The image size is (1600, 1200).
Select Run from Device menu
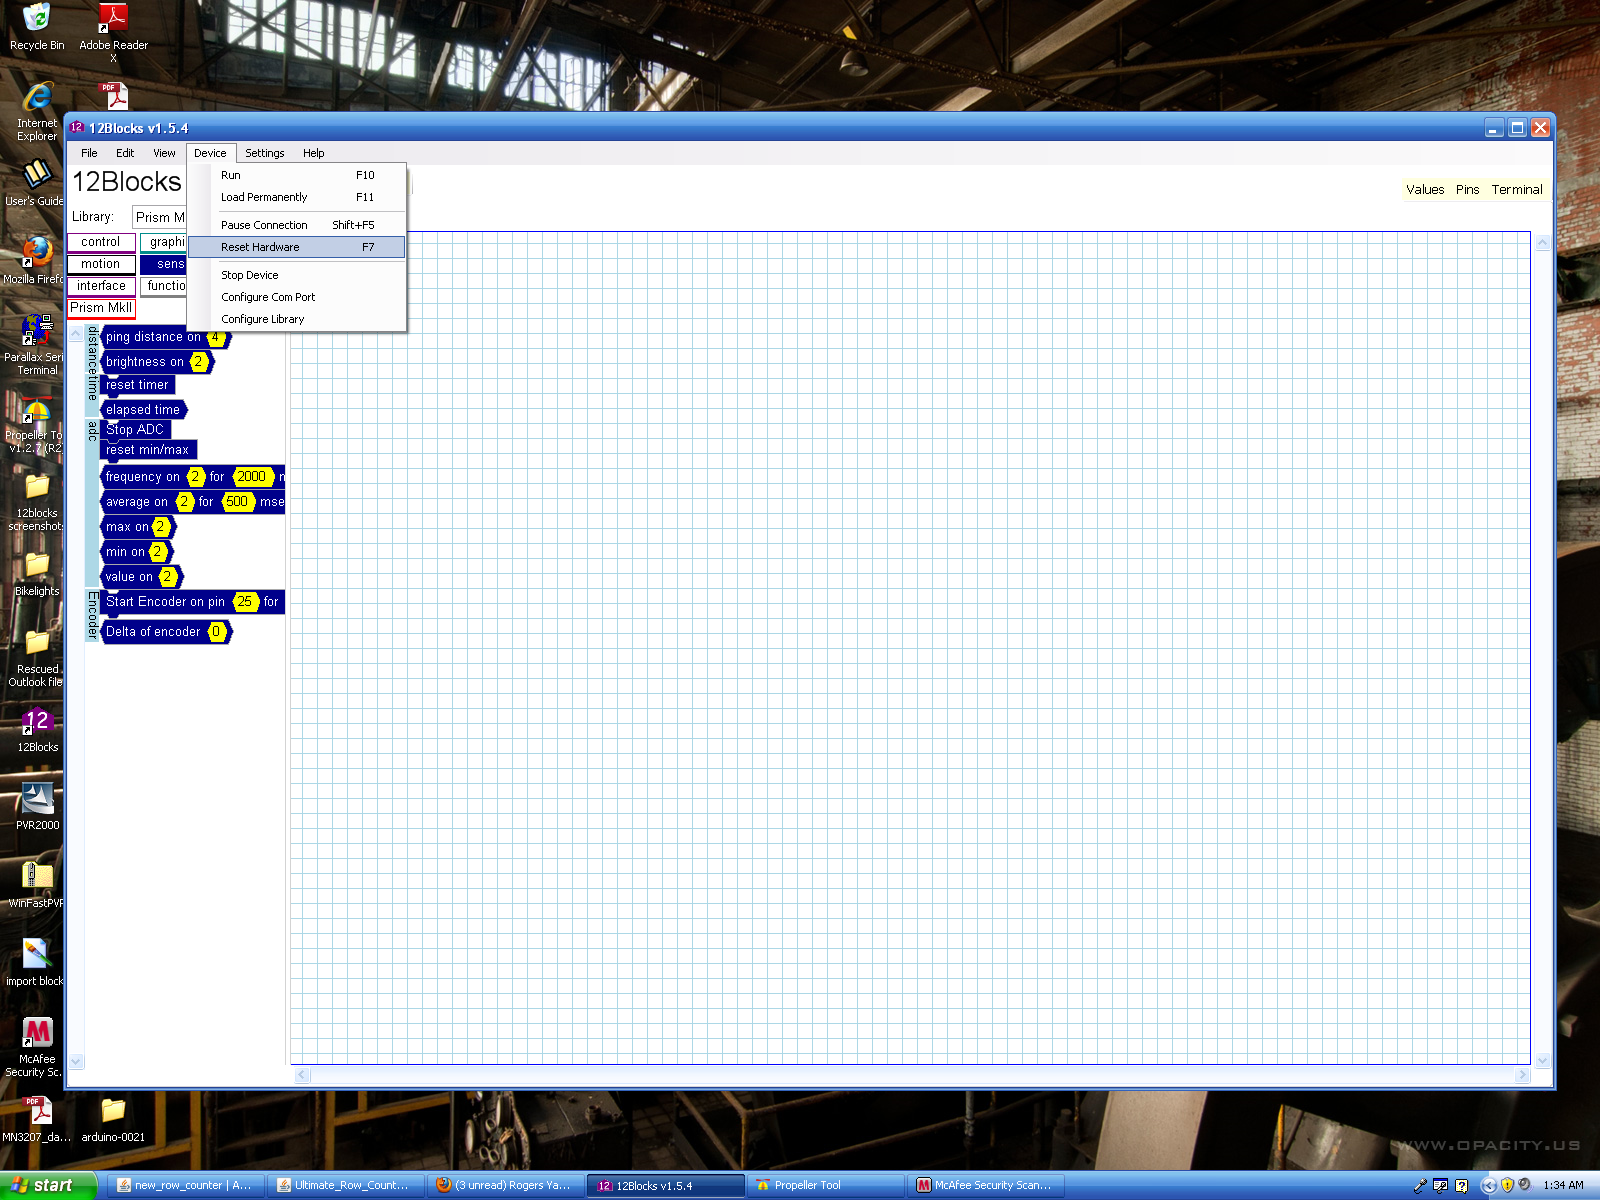pos(297,175)
